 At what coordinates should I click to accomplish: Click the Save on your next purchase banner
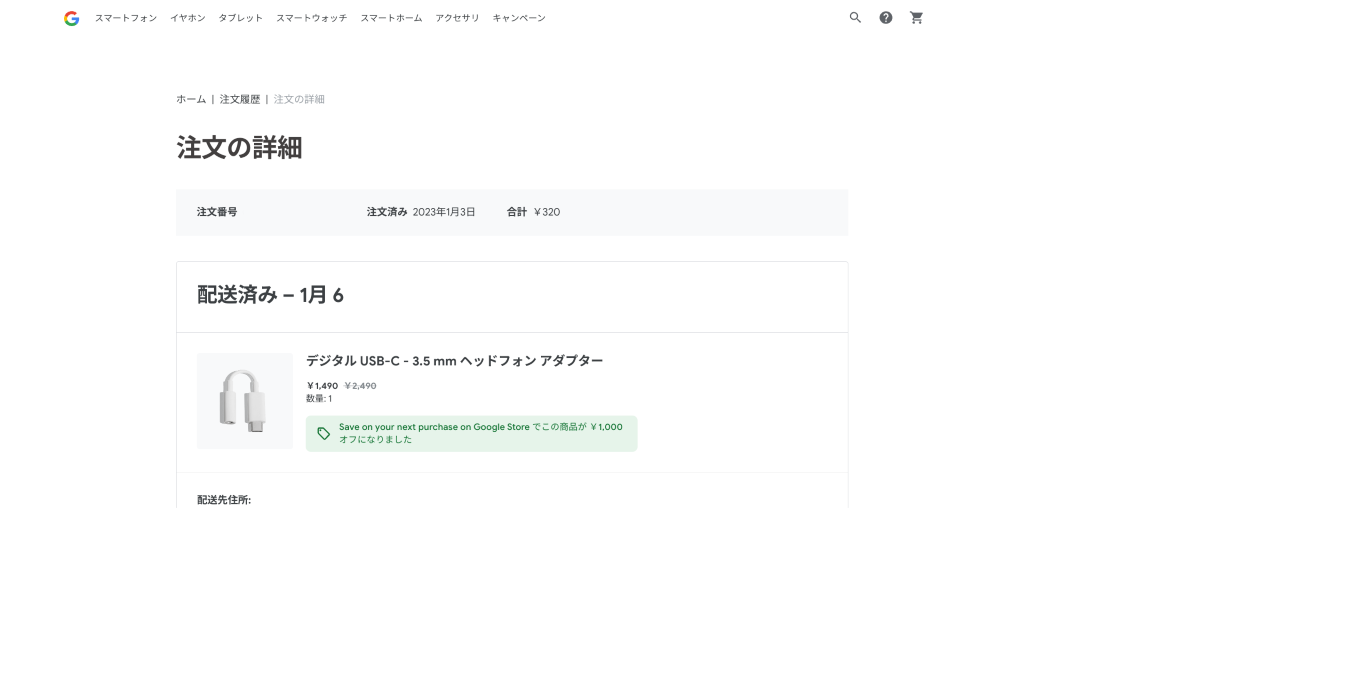pyautogui.click(x=471, y=433)
